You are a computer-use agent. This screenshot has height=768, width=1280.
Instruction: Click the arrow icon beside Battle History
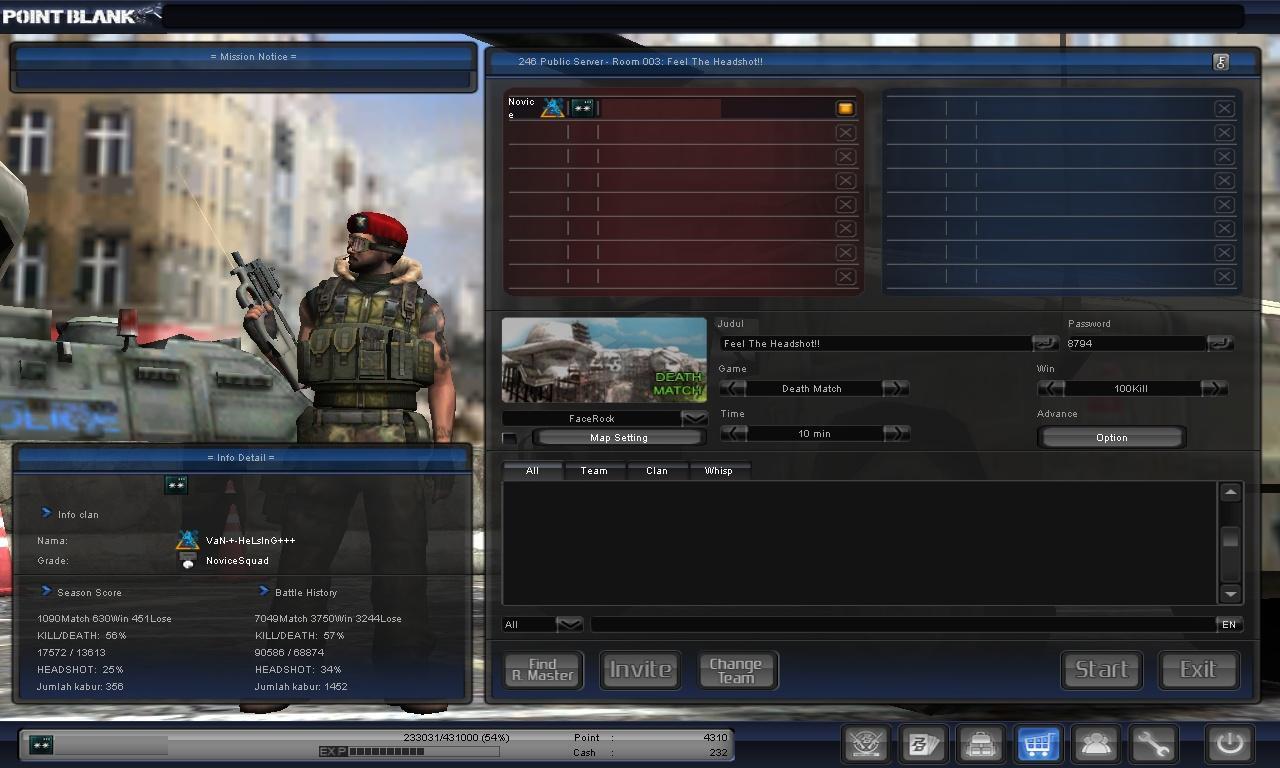point(264,591)
